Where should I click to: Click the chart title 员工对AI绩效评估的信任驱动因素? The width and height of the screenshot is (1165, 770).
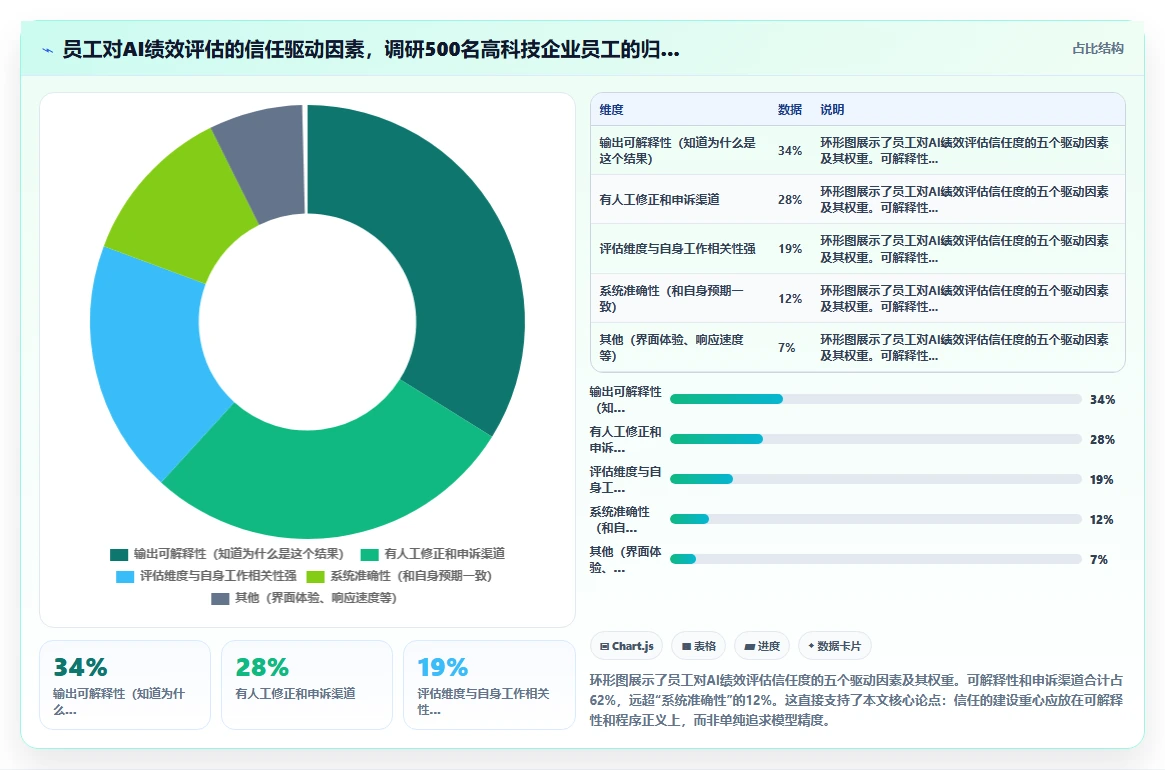pos(371,50)
